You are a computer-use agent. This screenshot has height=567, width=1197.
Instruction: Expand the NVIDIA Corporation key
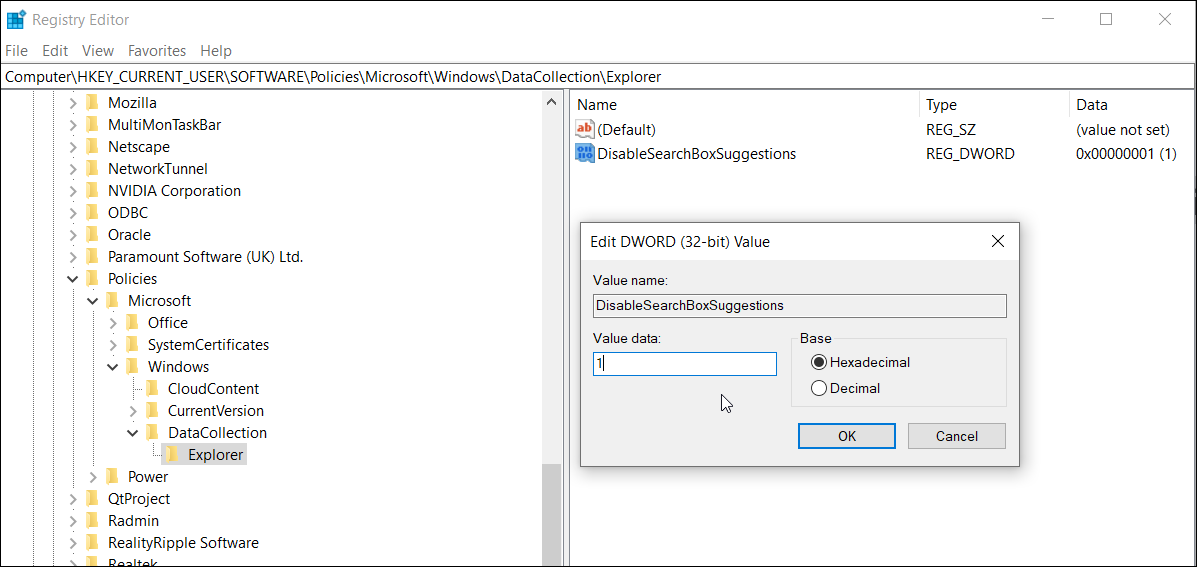[73, 191]
